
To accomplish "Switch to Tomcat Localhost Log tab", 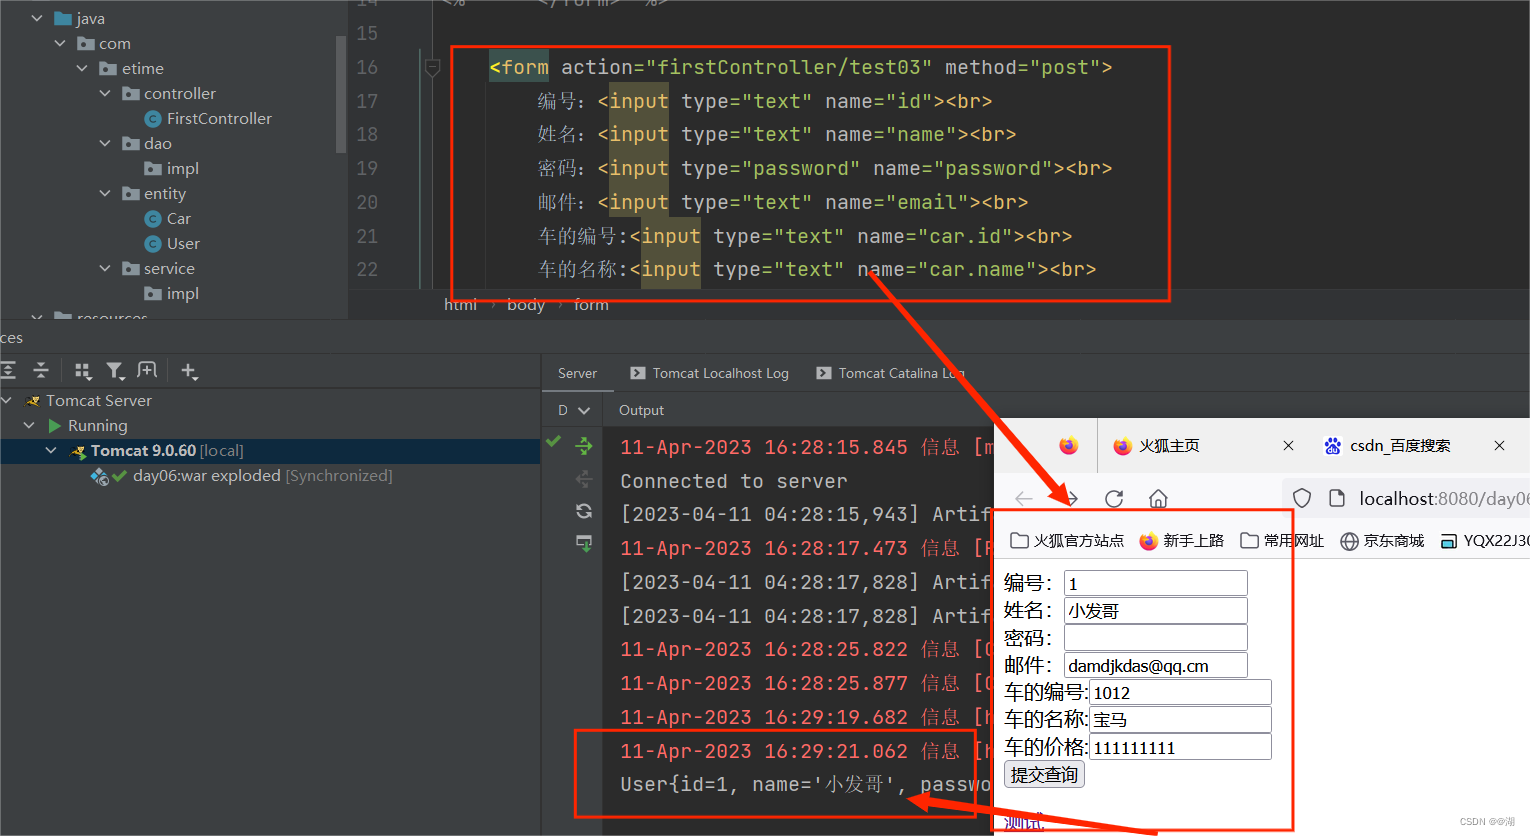I will click(x=709, y=373).
